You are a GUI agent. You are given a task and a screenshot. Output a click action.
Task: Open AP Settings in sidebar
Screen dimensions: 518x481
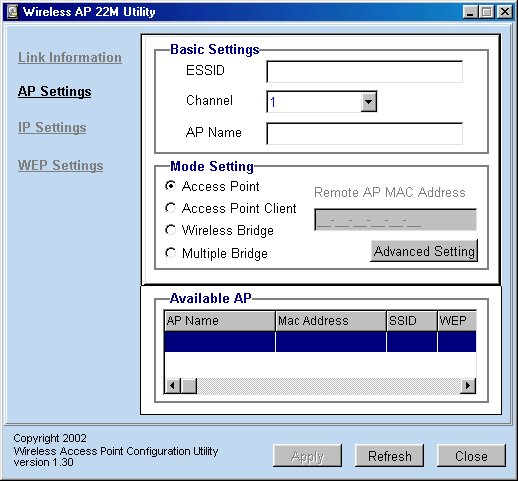pos(55,91)
